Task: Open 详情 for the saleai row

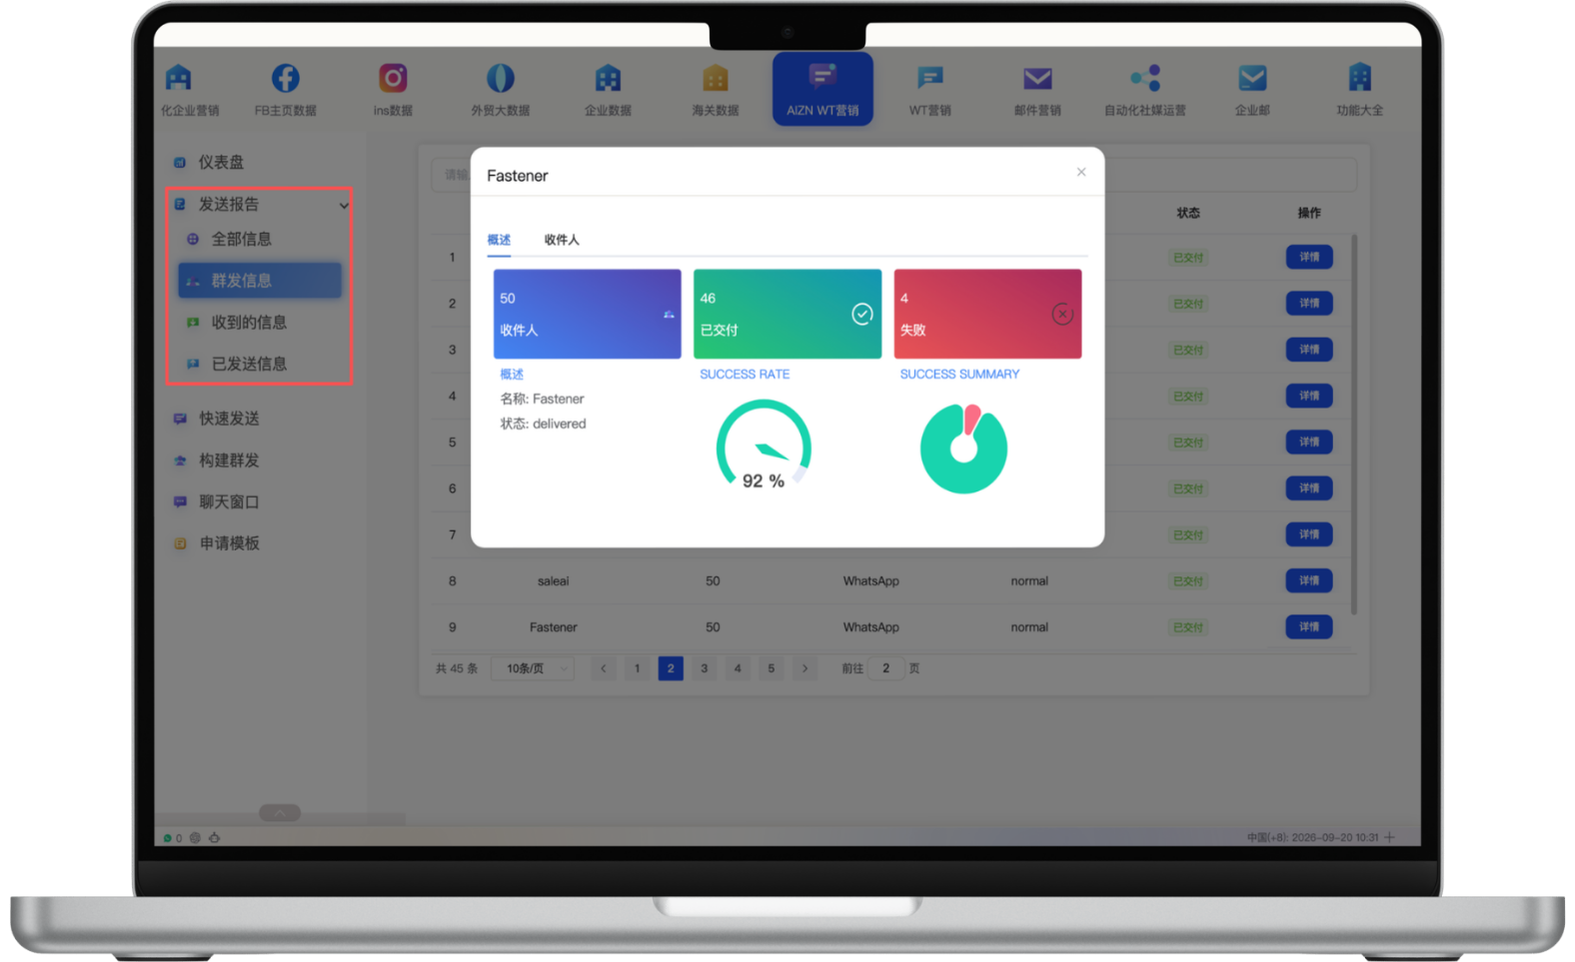Action: [x=1309, y=580]
